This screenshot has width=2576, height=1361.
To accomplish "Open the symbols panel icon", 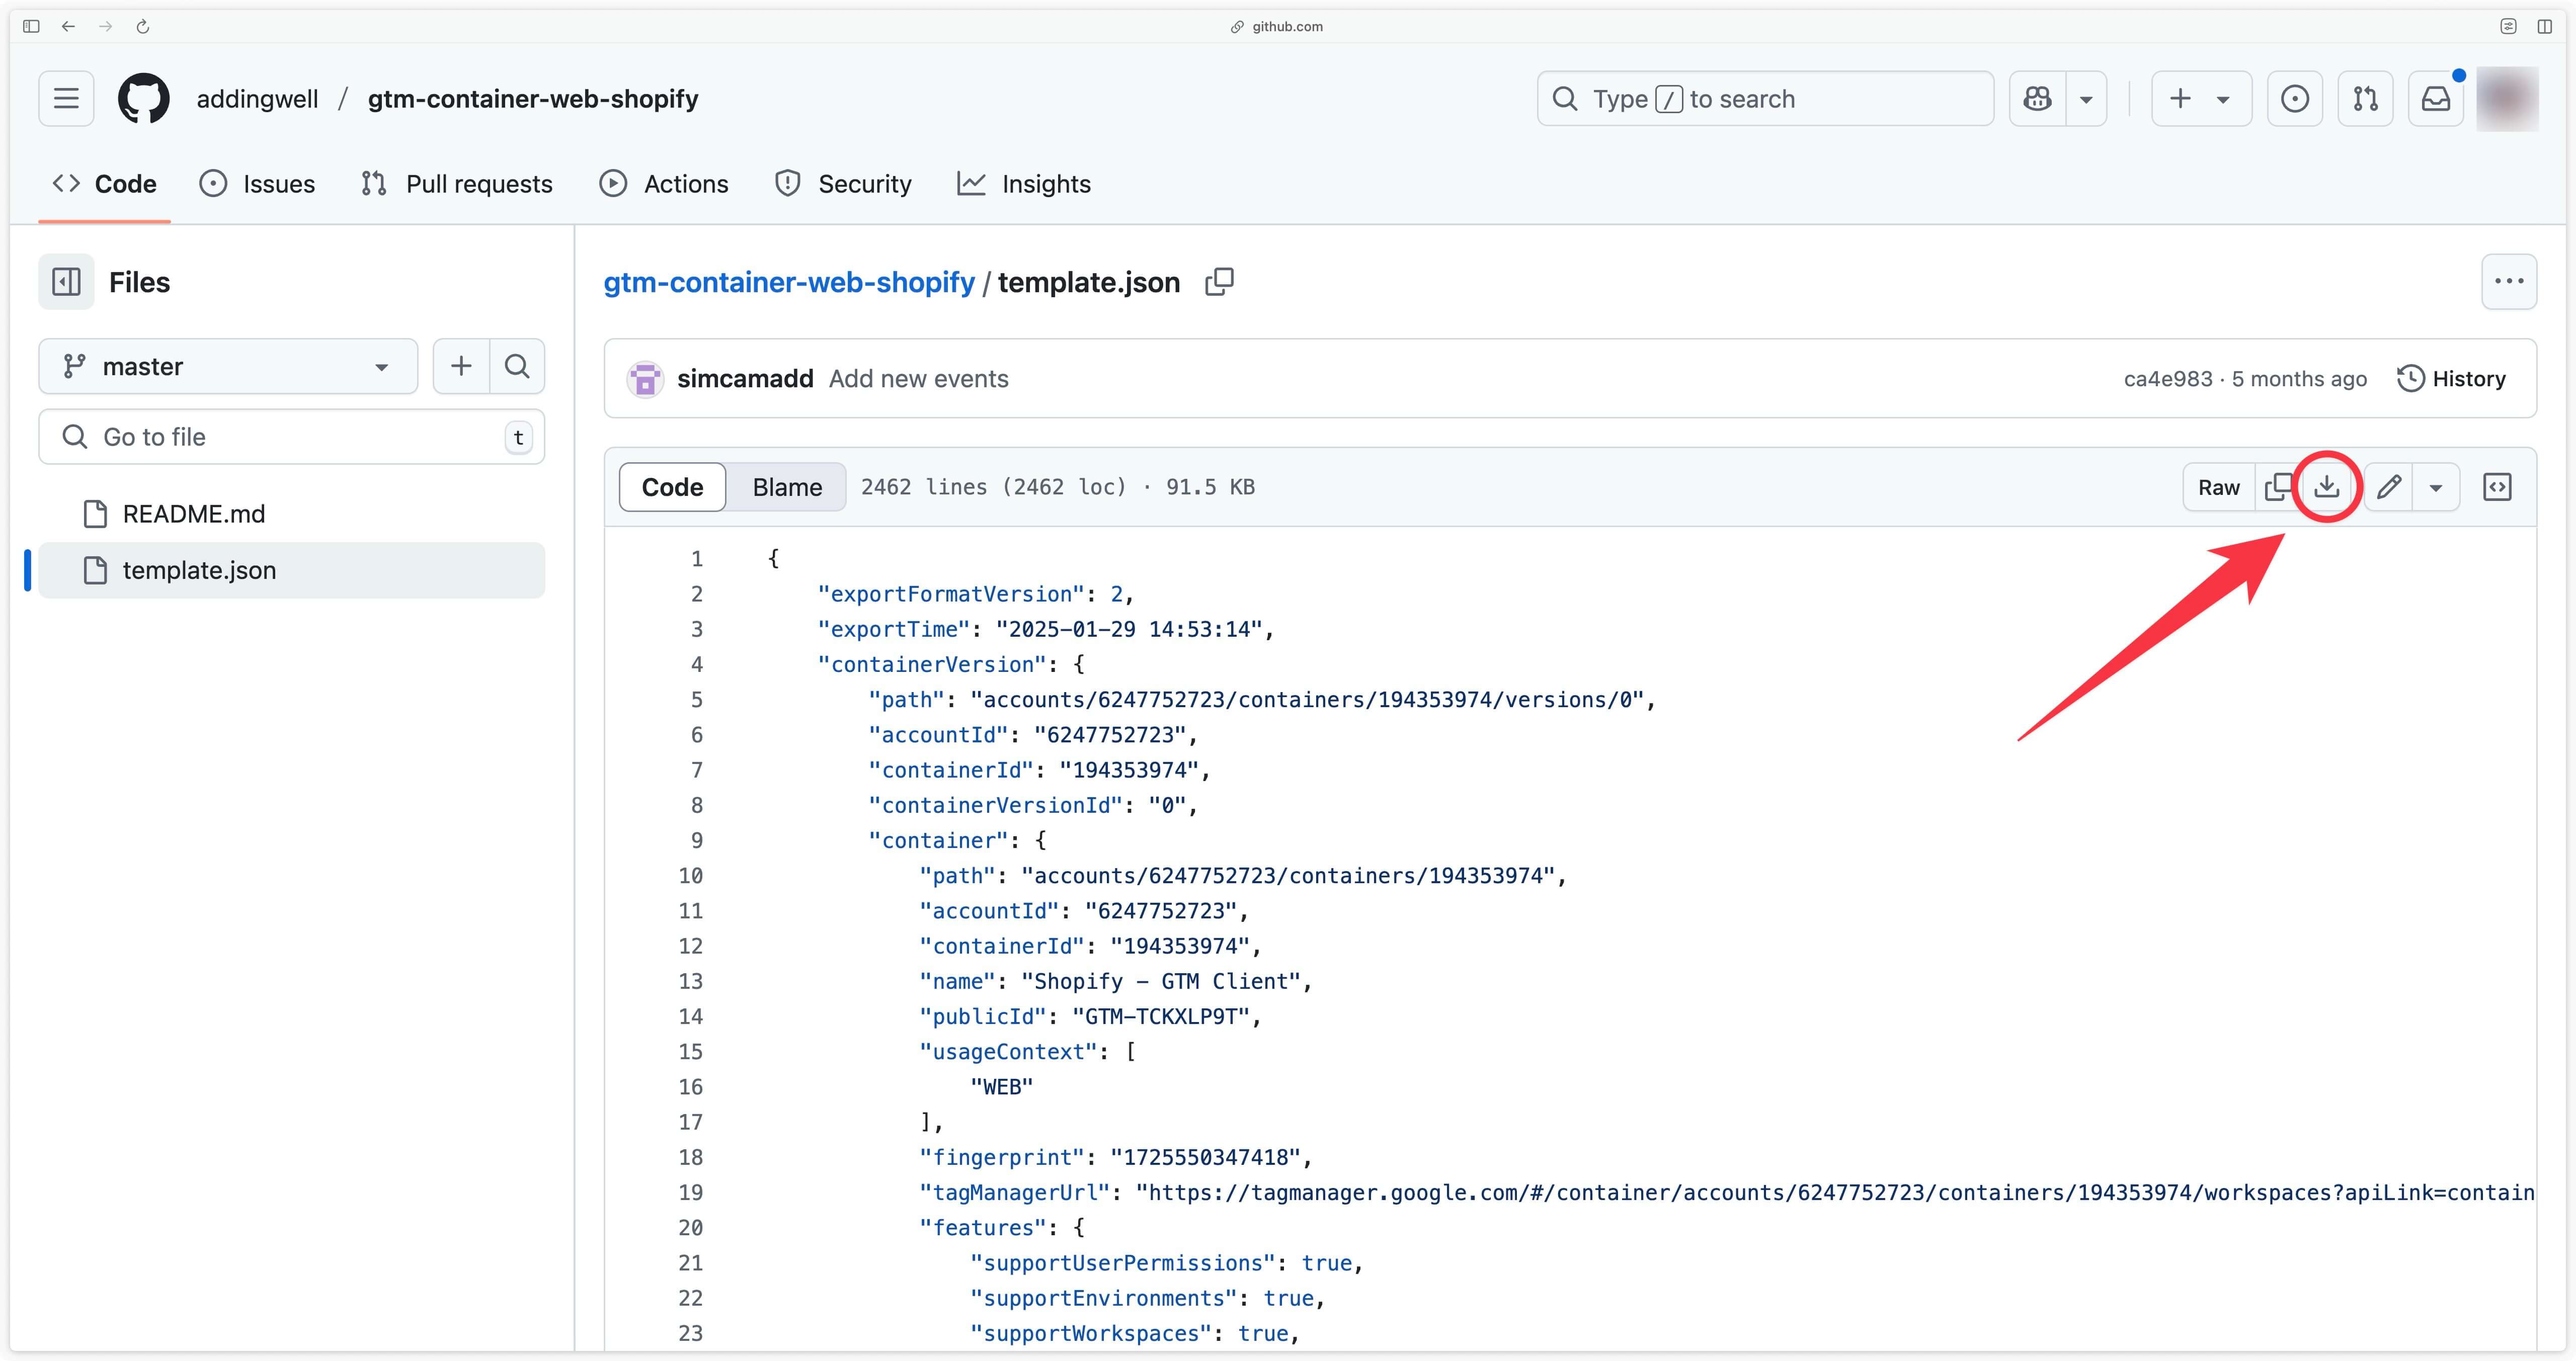I will click(x=2497, y=487).
